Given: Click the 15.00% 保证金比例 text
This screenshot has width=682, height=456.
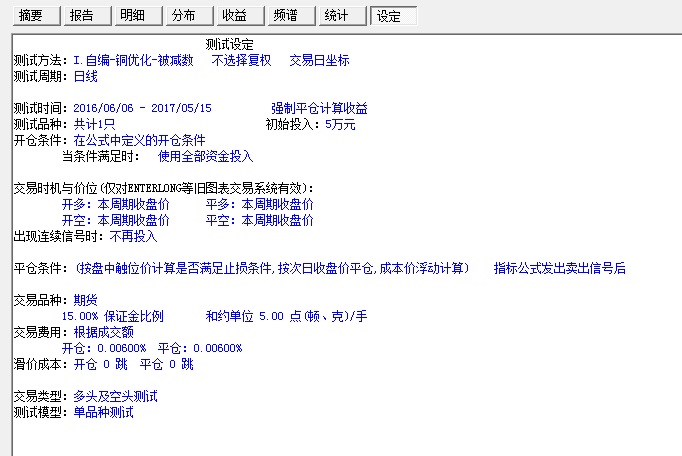Looking at the screenshot, I should tap(113, 316).
